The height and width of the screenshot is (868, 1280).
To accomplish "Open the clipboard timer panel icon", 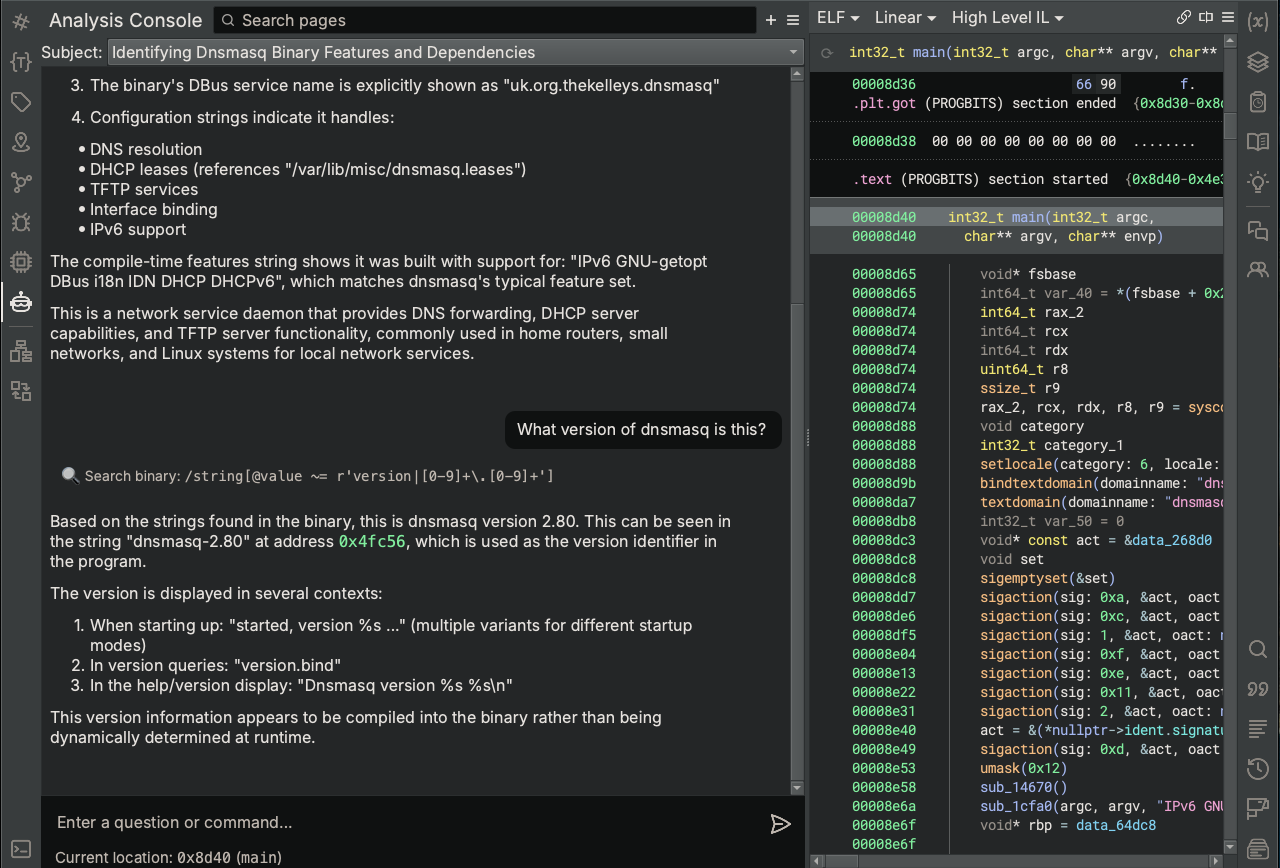I will pyautogui.click(x=1258, y=102).
